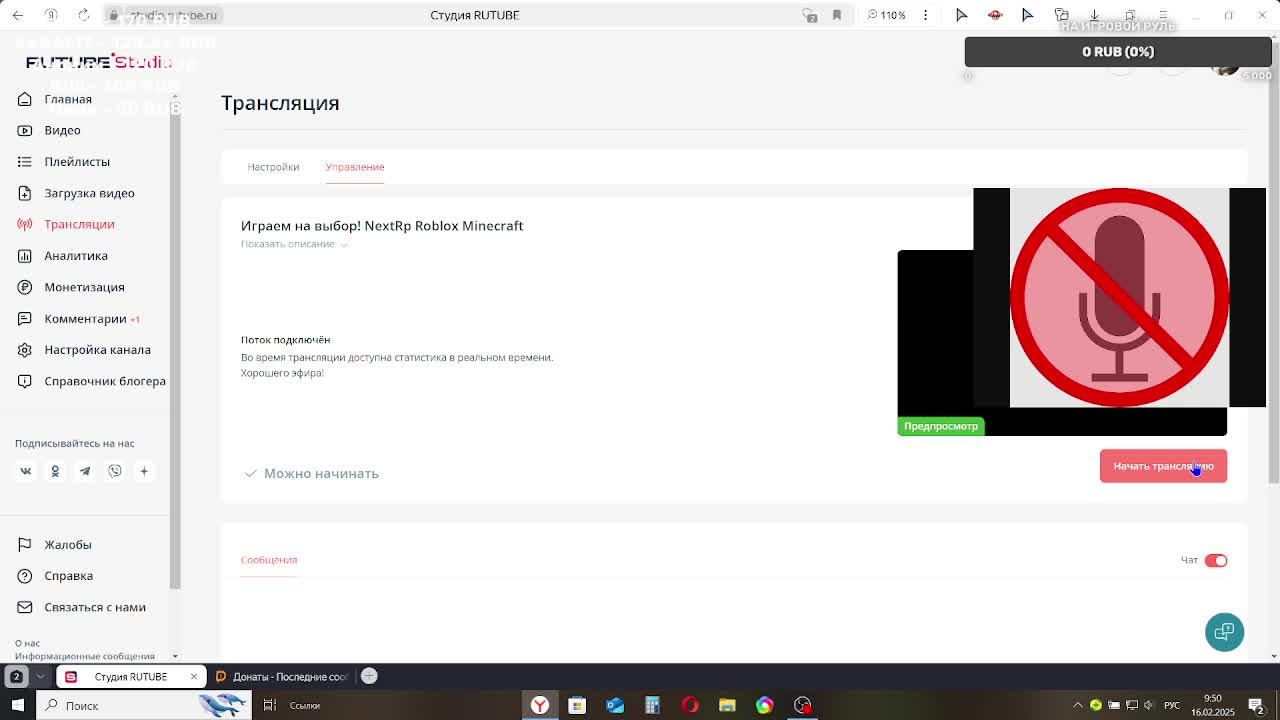Open Плейлисты in the sidebar
1280x720 pixels.
[77, 161]
